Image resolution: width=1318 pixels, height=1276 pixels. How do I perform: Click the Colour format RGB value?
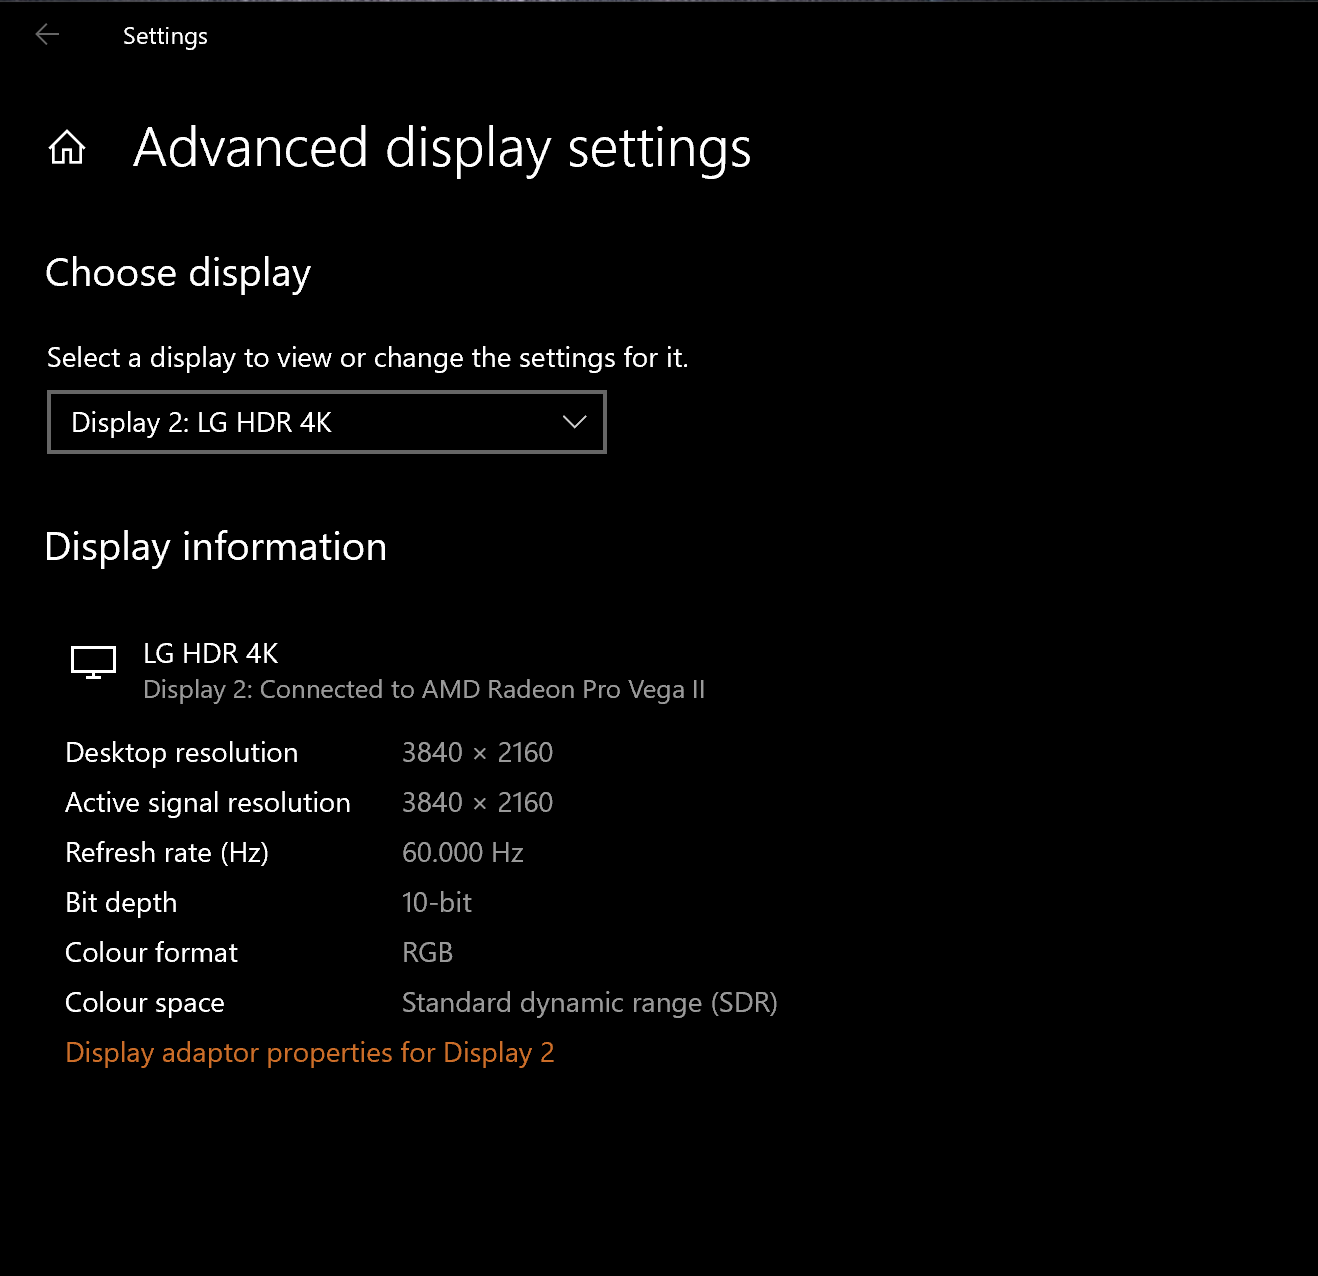coord(427,952)
